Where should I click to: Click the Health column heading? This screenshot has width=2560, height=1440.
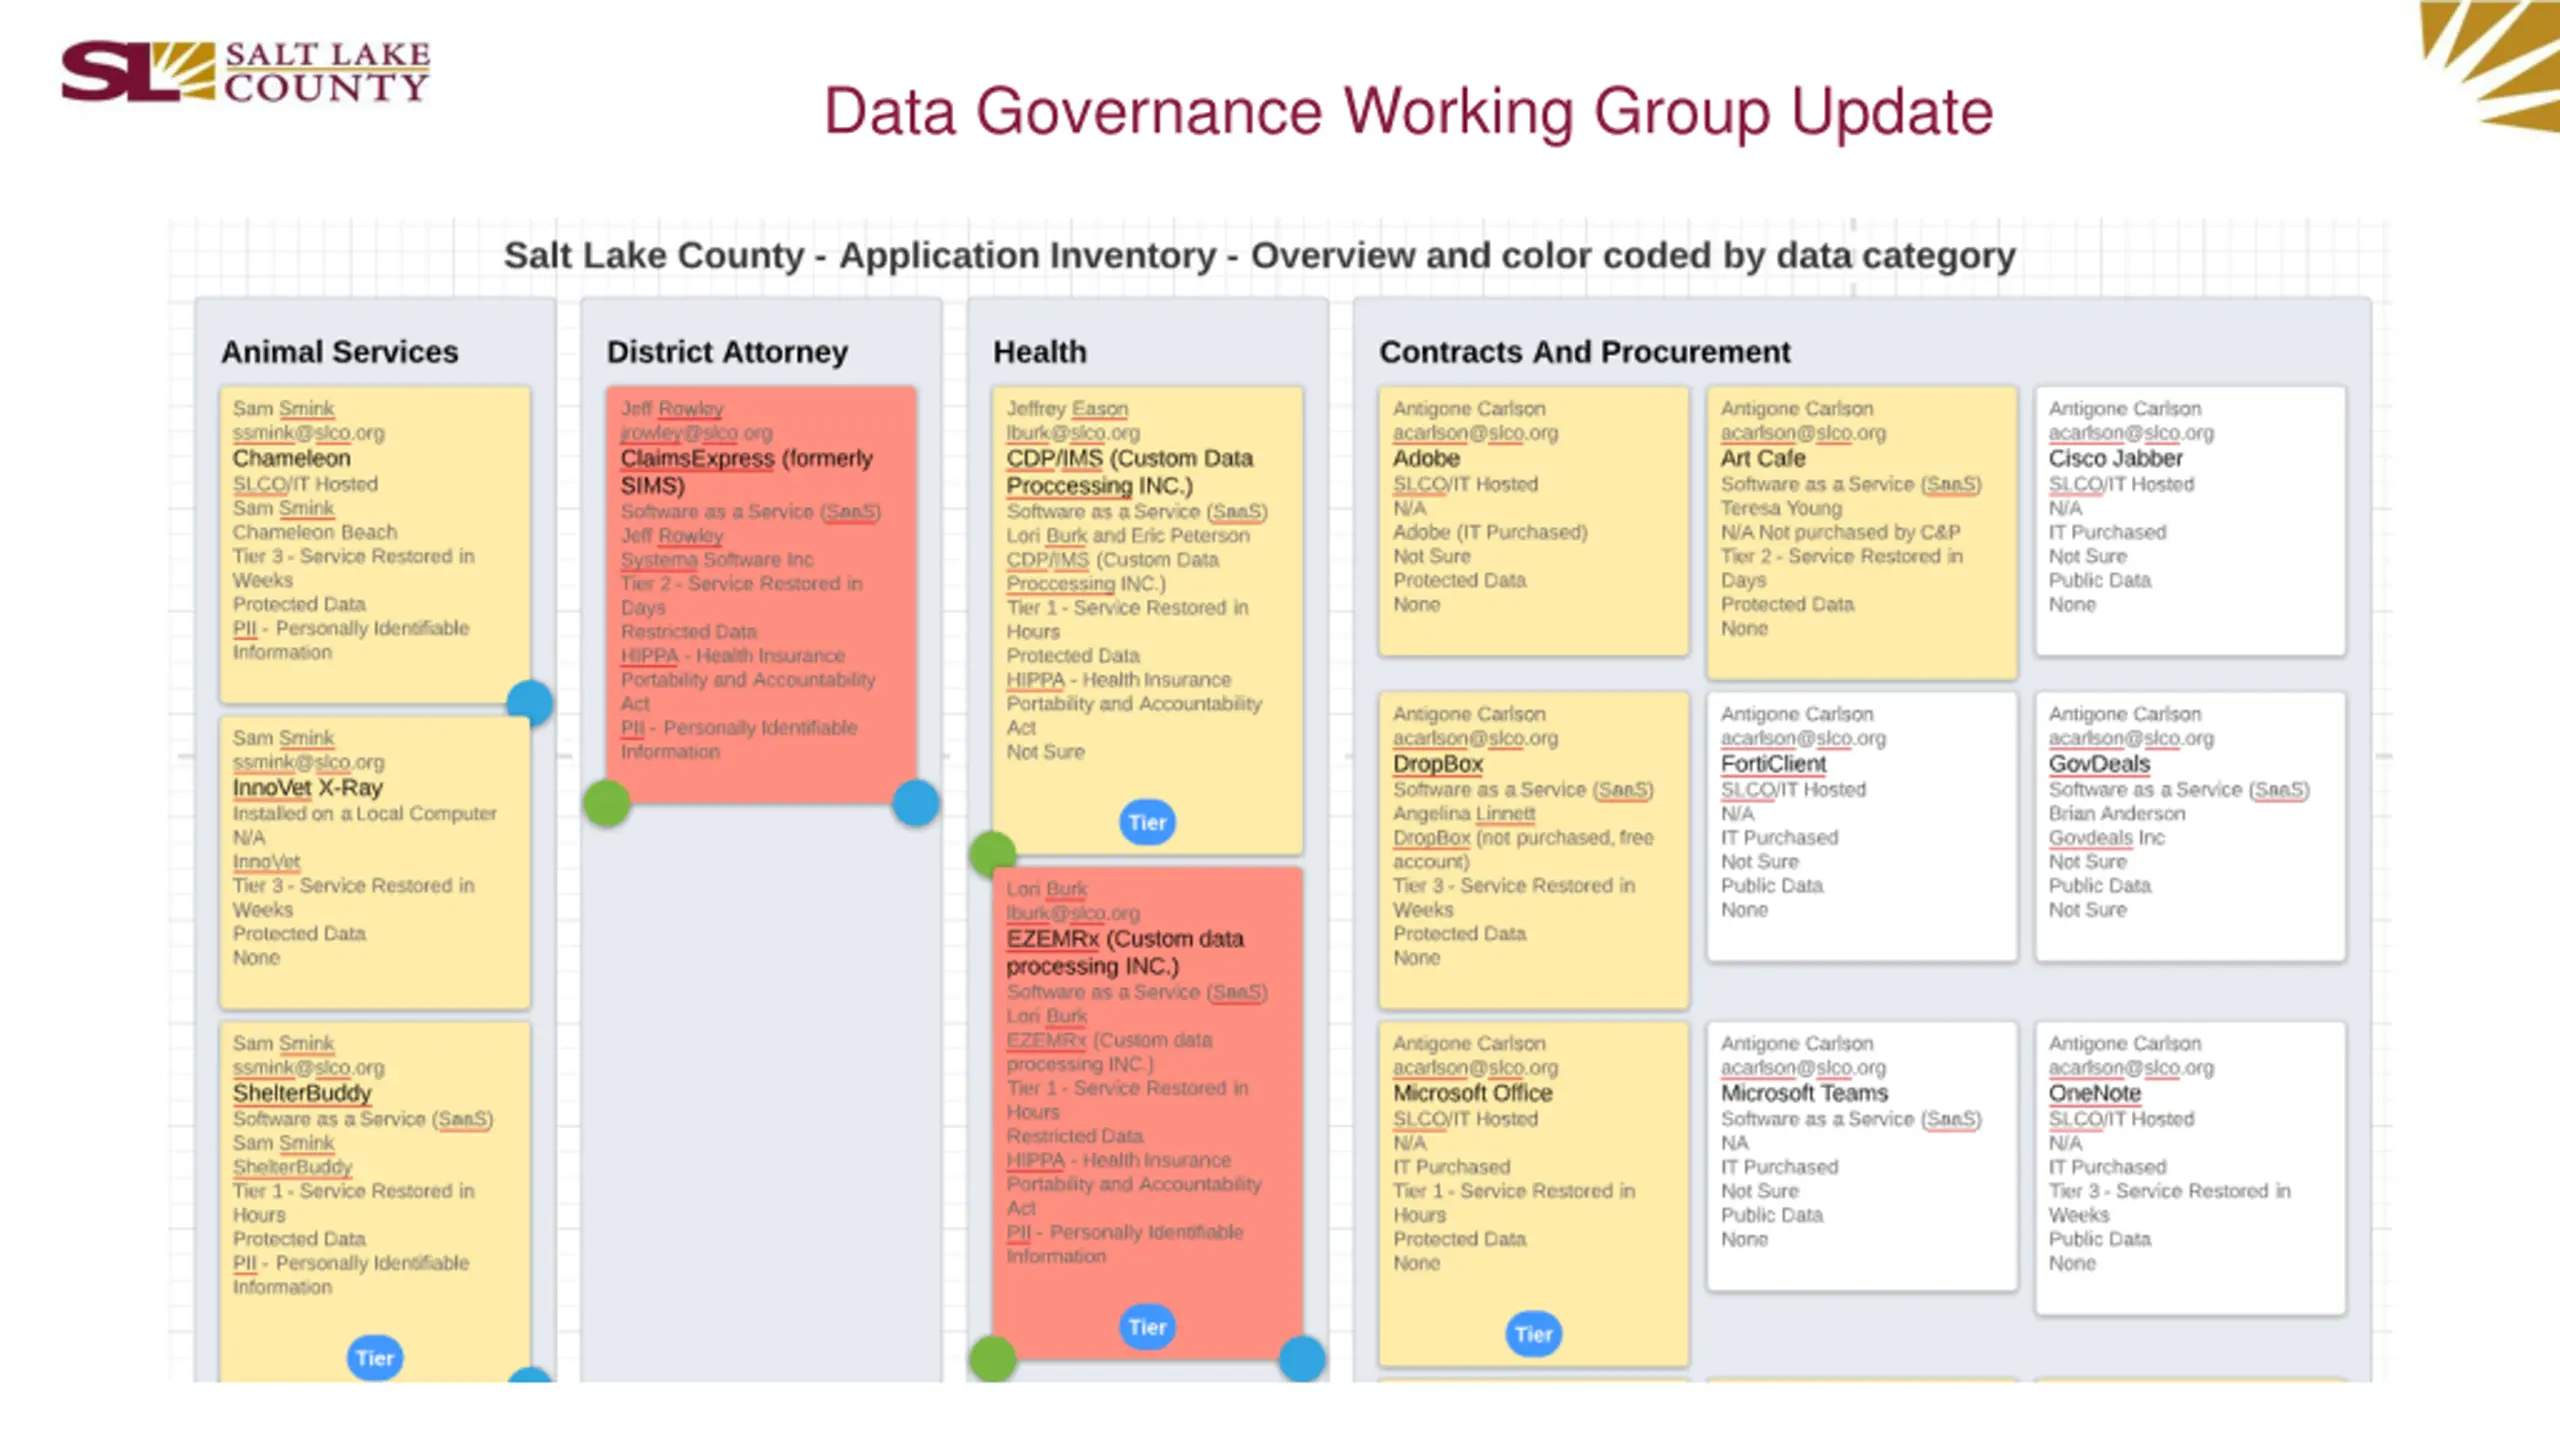(1039, 352)
